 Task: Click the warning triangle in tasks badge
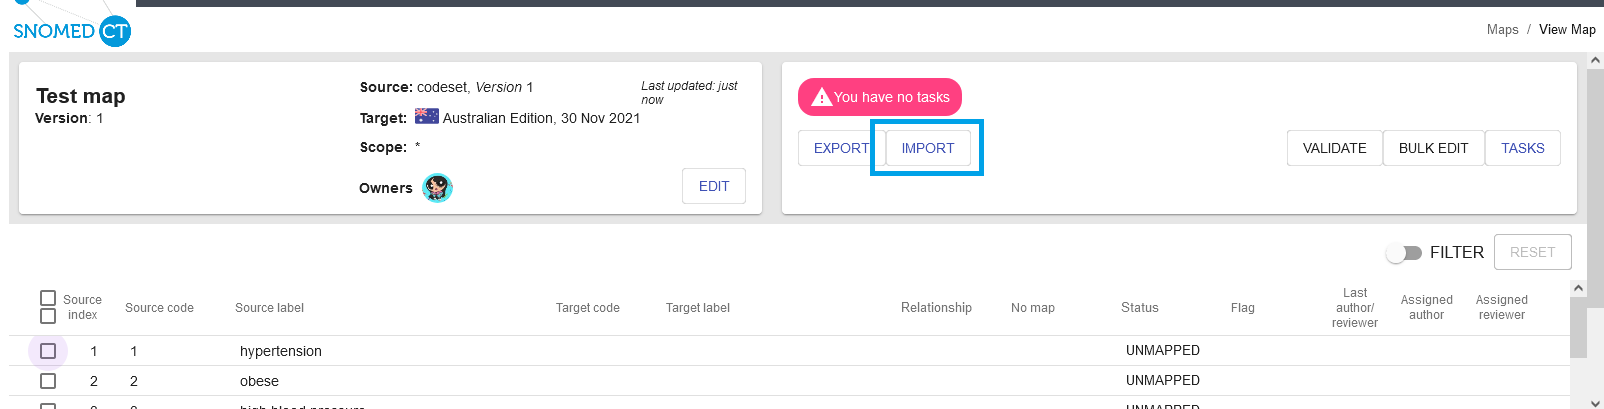point(821,97)
